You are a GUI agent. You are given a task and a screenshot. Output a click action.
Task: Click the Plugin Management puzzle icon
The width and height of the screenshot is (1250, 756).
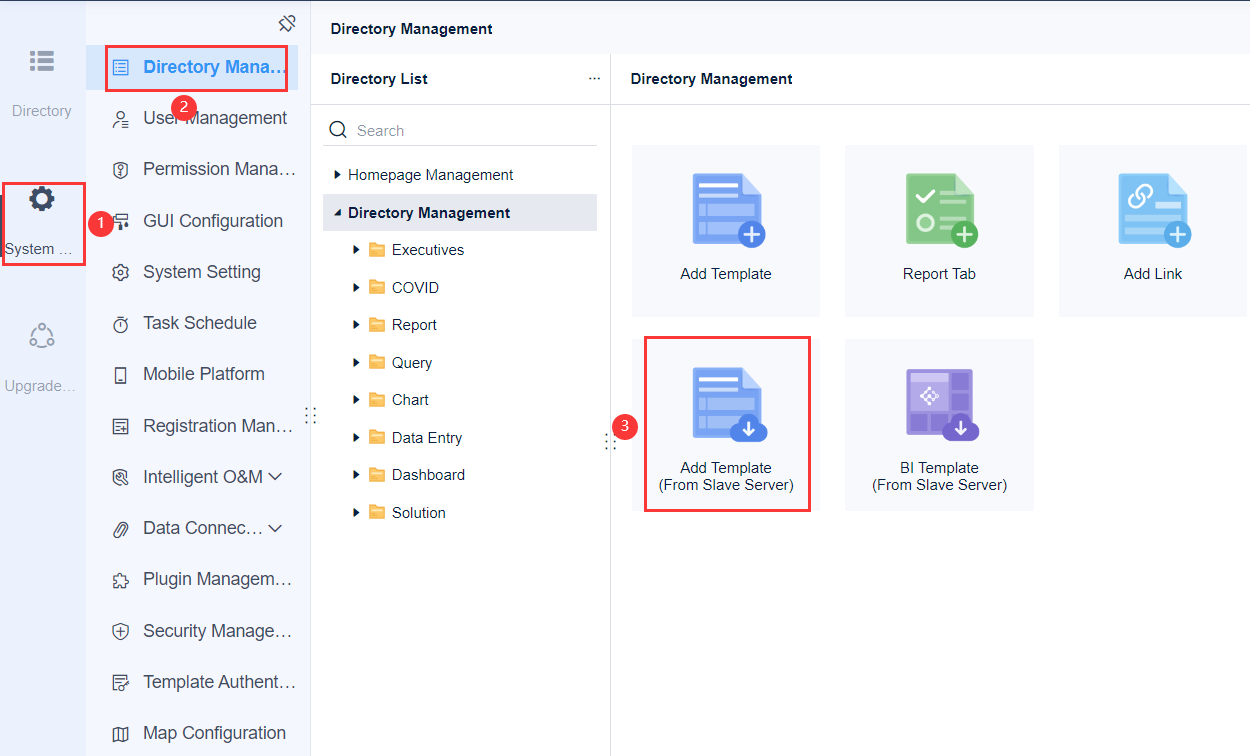click(120, 579)
